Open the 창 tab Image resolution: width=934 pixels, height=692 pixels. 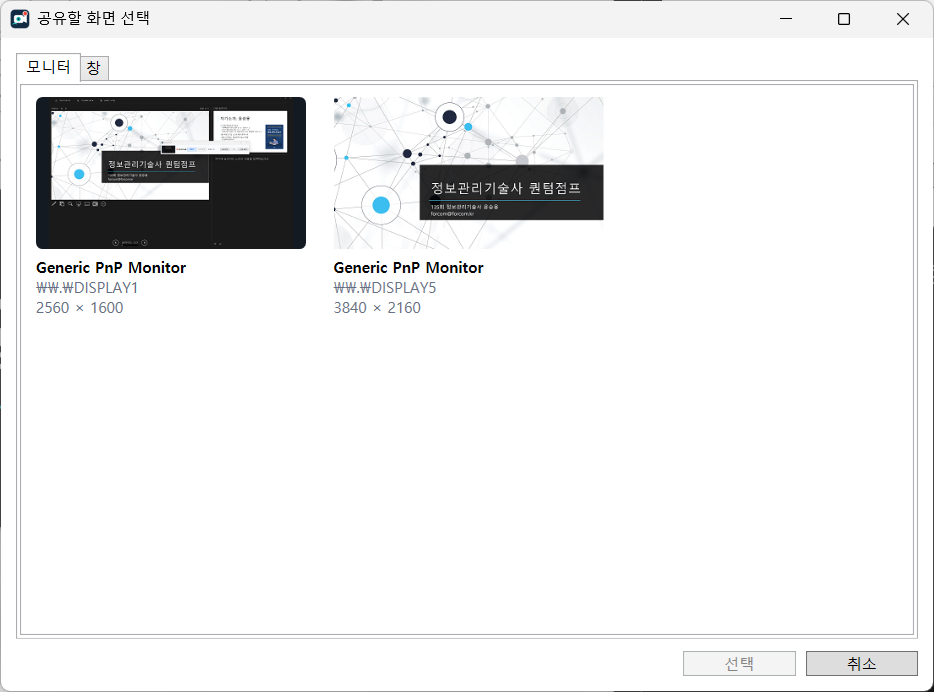[x=94, y=68]
